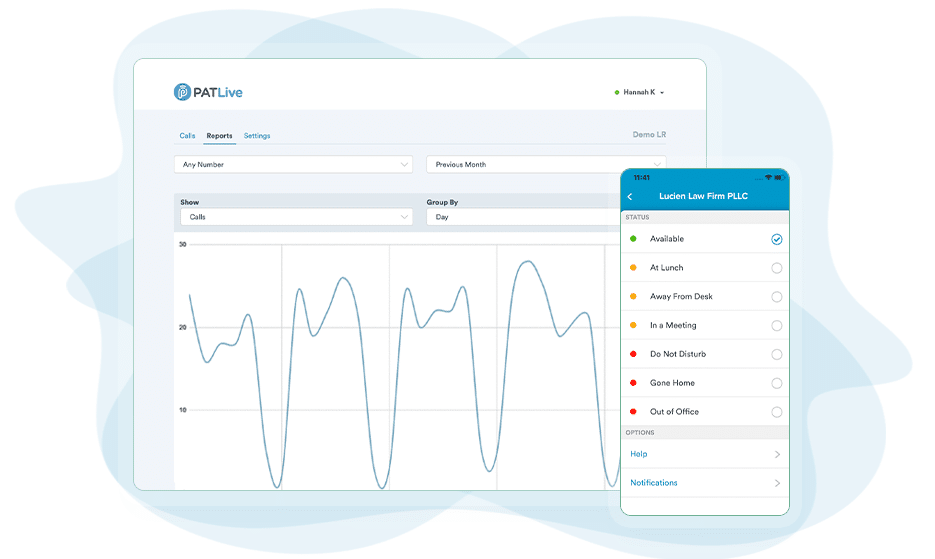Tap the back arrow in the phone header
The height and width of the screenshot is (559, 935).
click(630, 197)
